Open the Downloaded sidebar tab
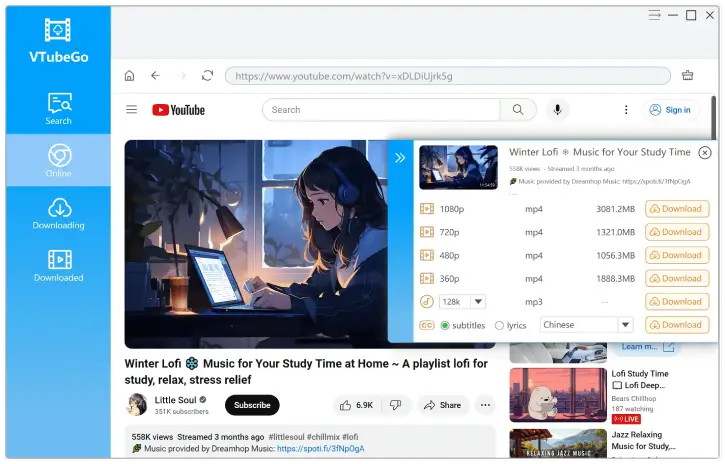This screenshot has height=464, width=725. (x=59, y=265)
